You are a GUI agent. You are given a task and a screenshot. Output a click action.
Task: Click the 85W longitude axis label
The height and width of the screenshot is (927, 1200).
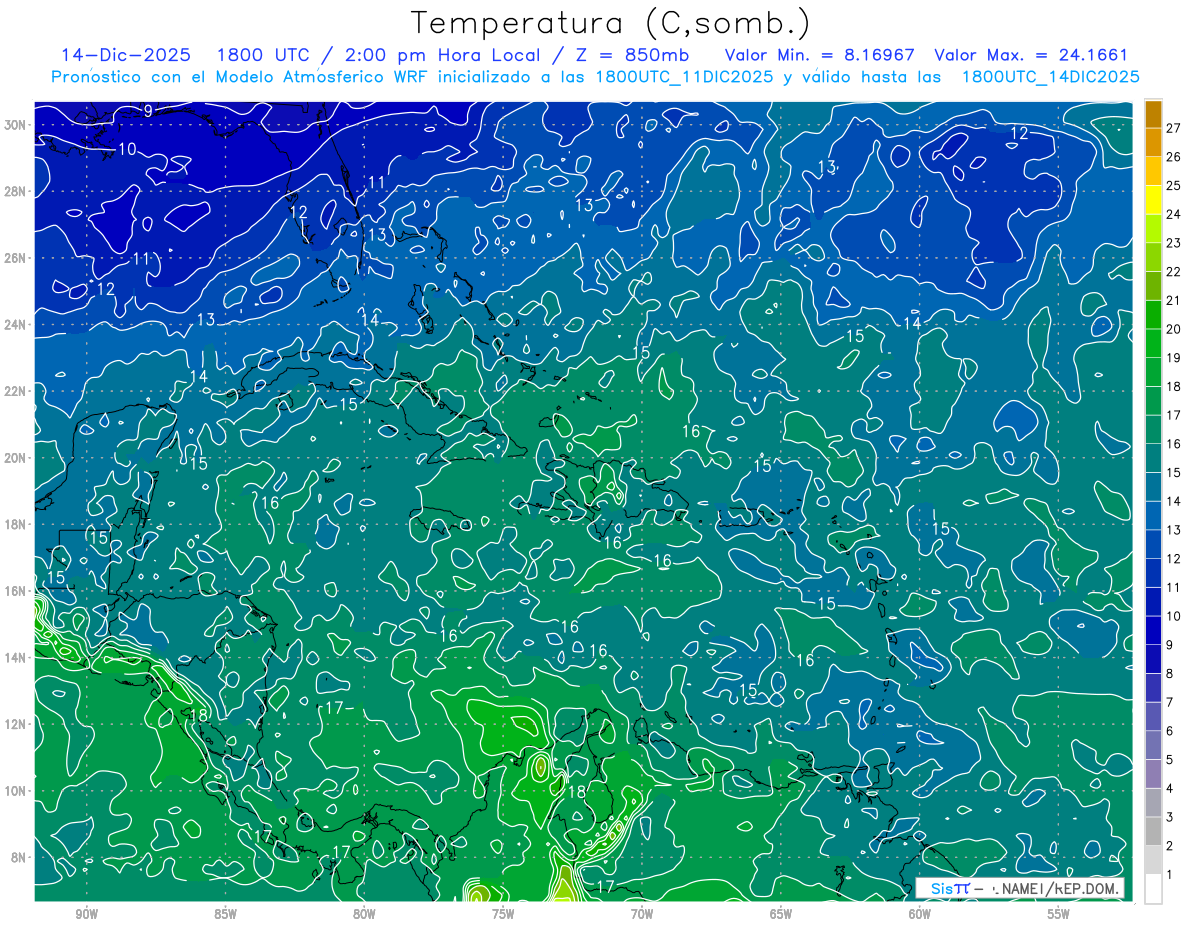pyautogui.click(x=225, y=914)
